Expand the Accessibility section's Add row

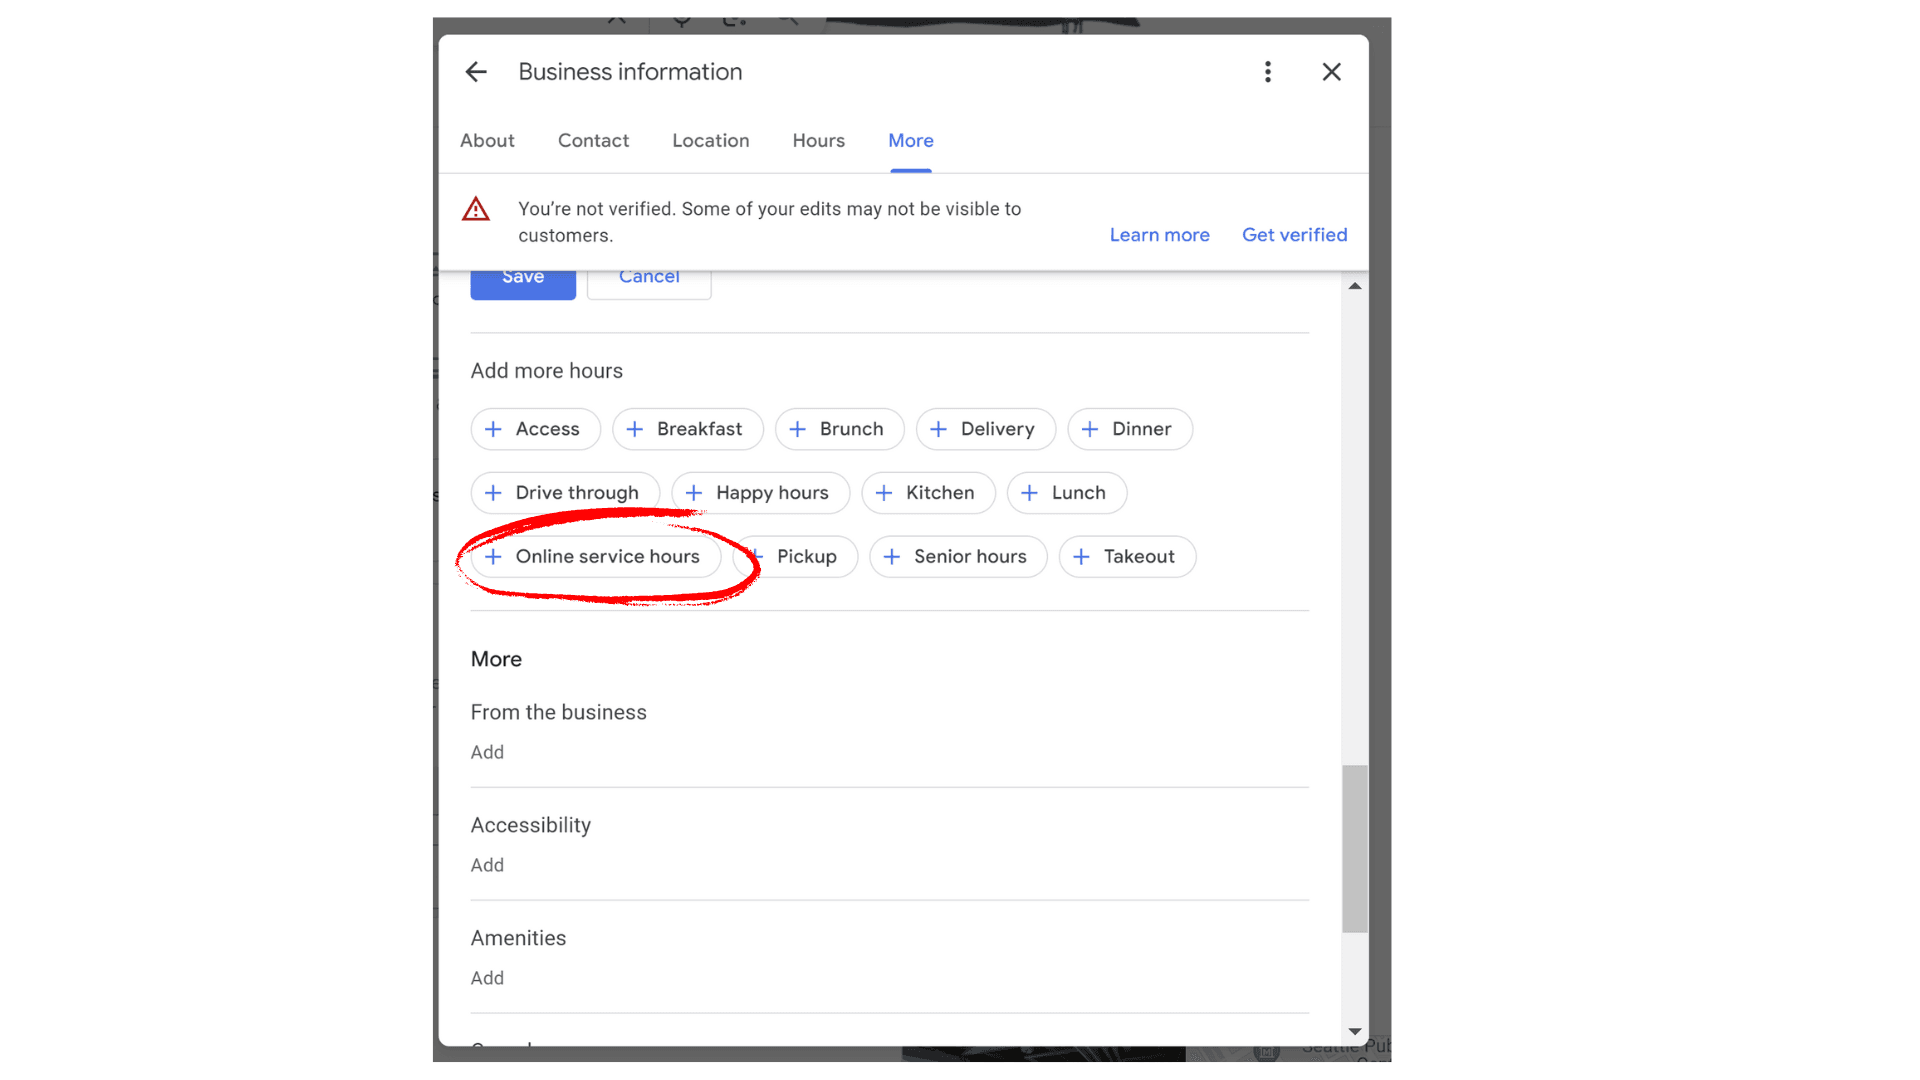click(x=487, y=865)
